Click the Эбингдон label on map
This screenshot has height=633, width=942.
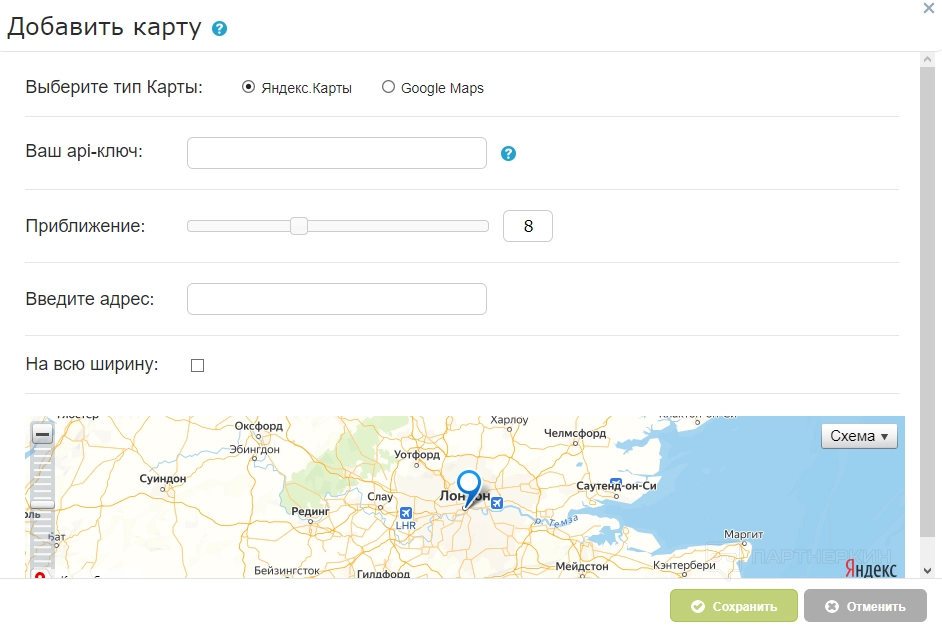255,449
